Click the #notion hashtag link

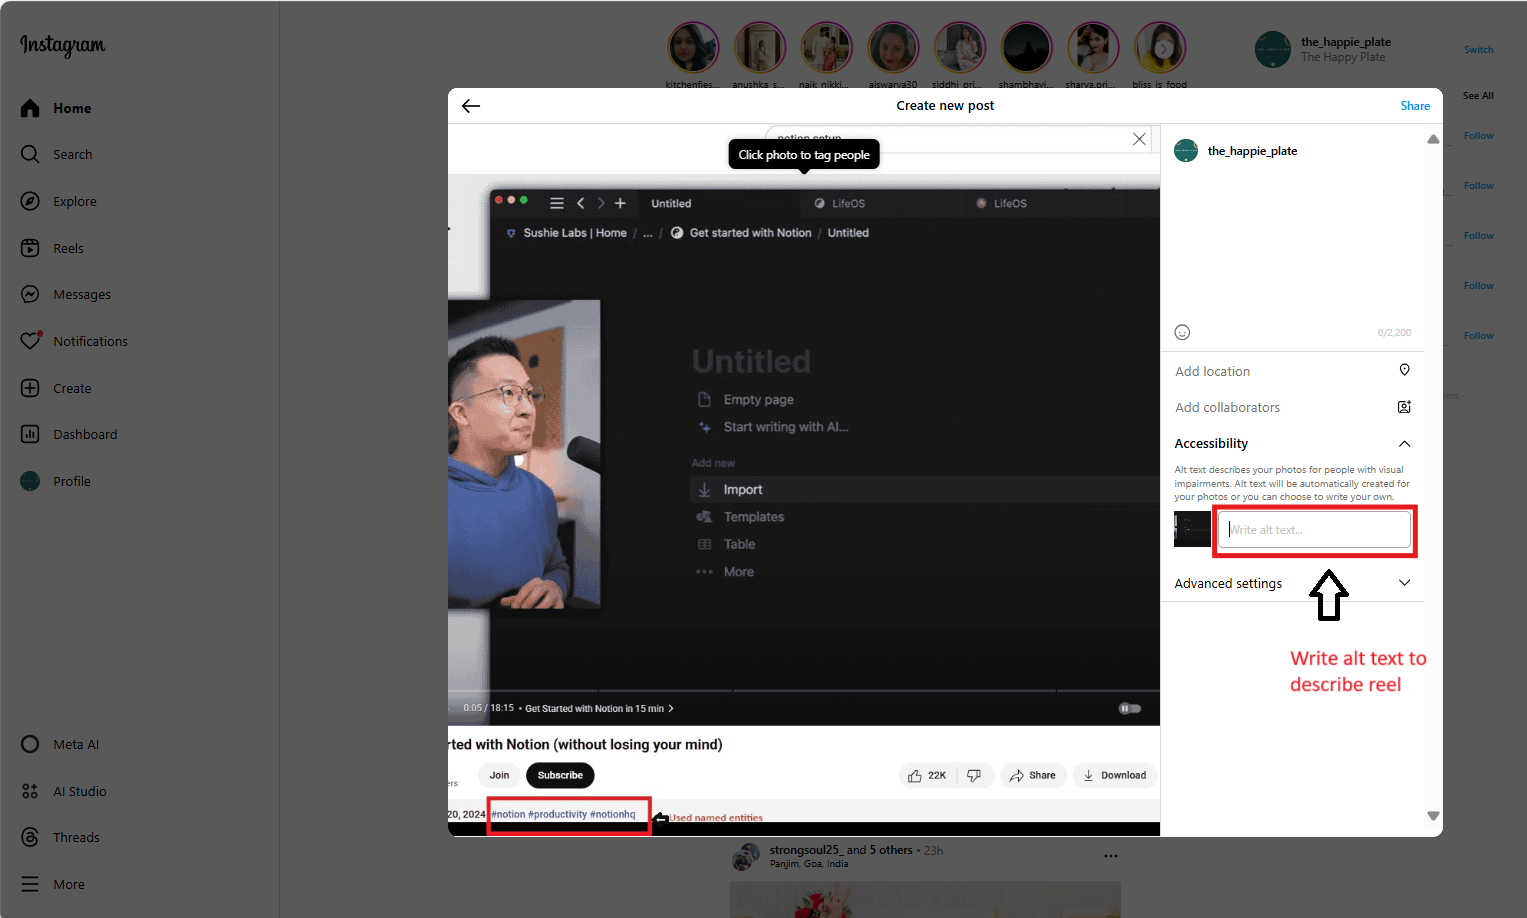coord(508,814)
